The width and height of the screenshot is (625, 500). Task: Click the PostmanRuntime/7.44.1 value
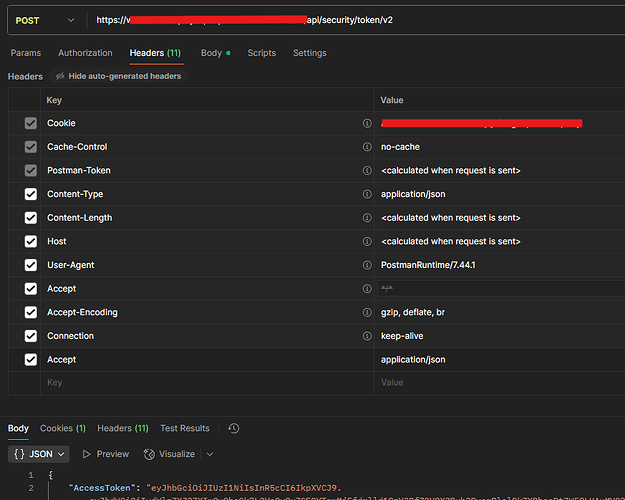[x=428, y=265]
